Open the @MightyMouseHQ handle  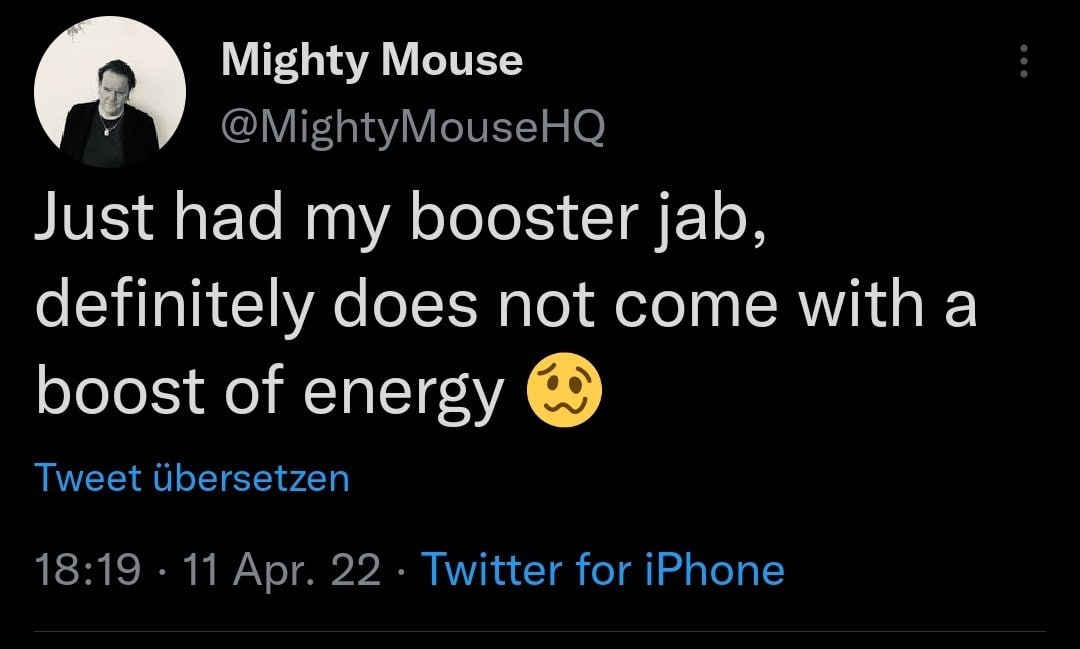point(412,125)
